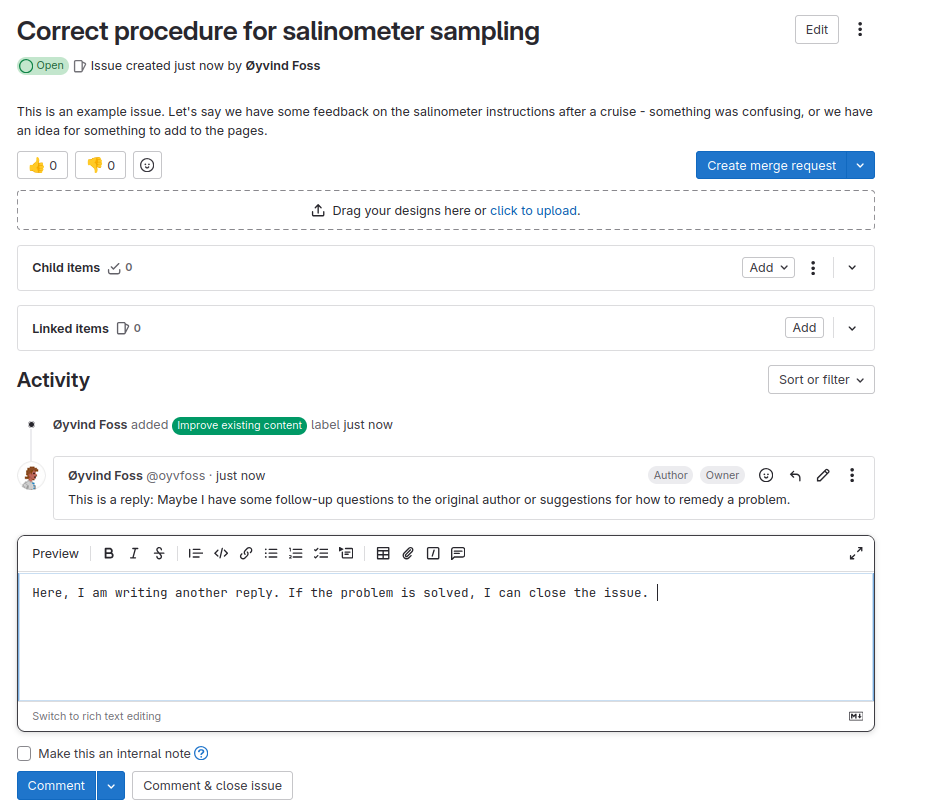Enter full screen editor mode
932x806 pixels.
point(856,553)
